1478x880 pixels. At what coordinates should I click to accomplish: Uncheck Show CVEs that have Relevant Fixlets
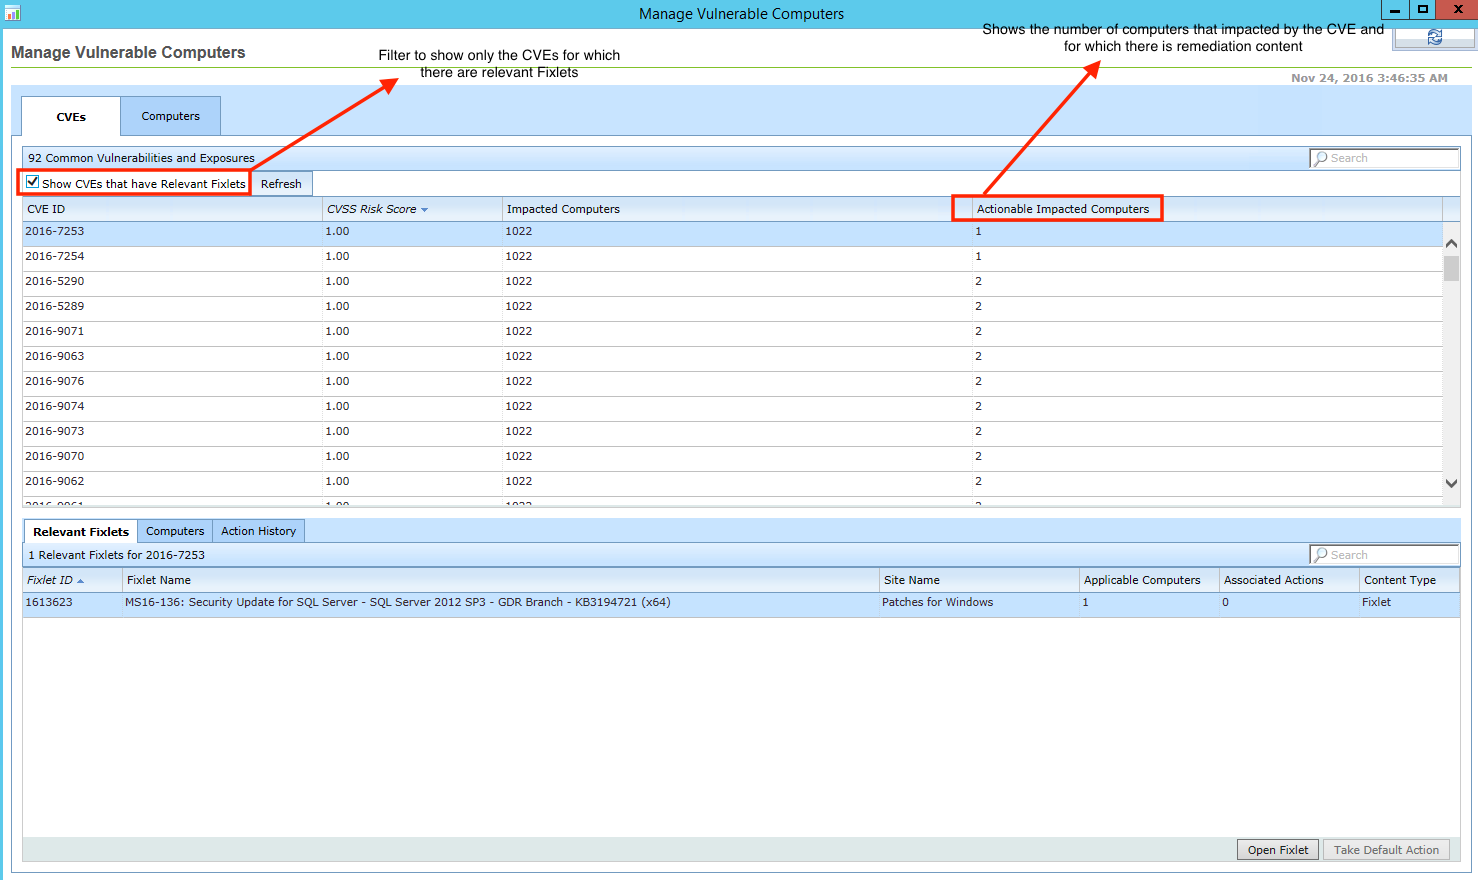point(33,182)
